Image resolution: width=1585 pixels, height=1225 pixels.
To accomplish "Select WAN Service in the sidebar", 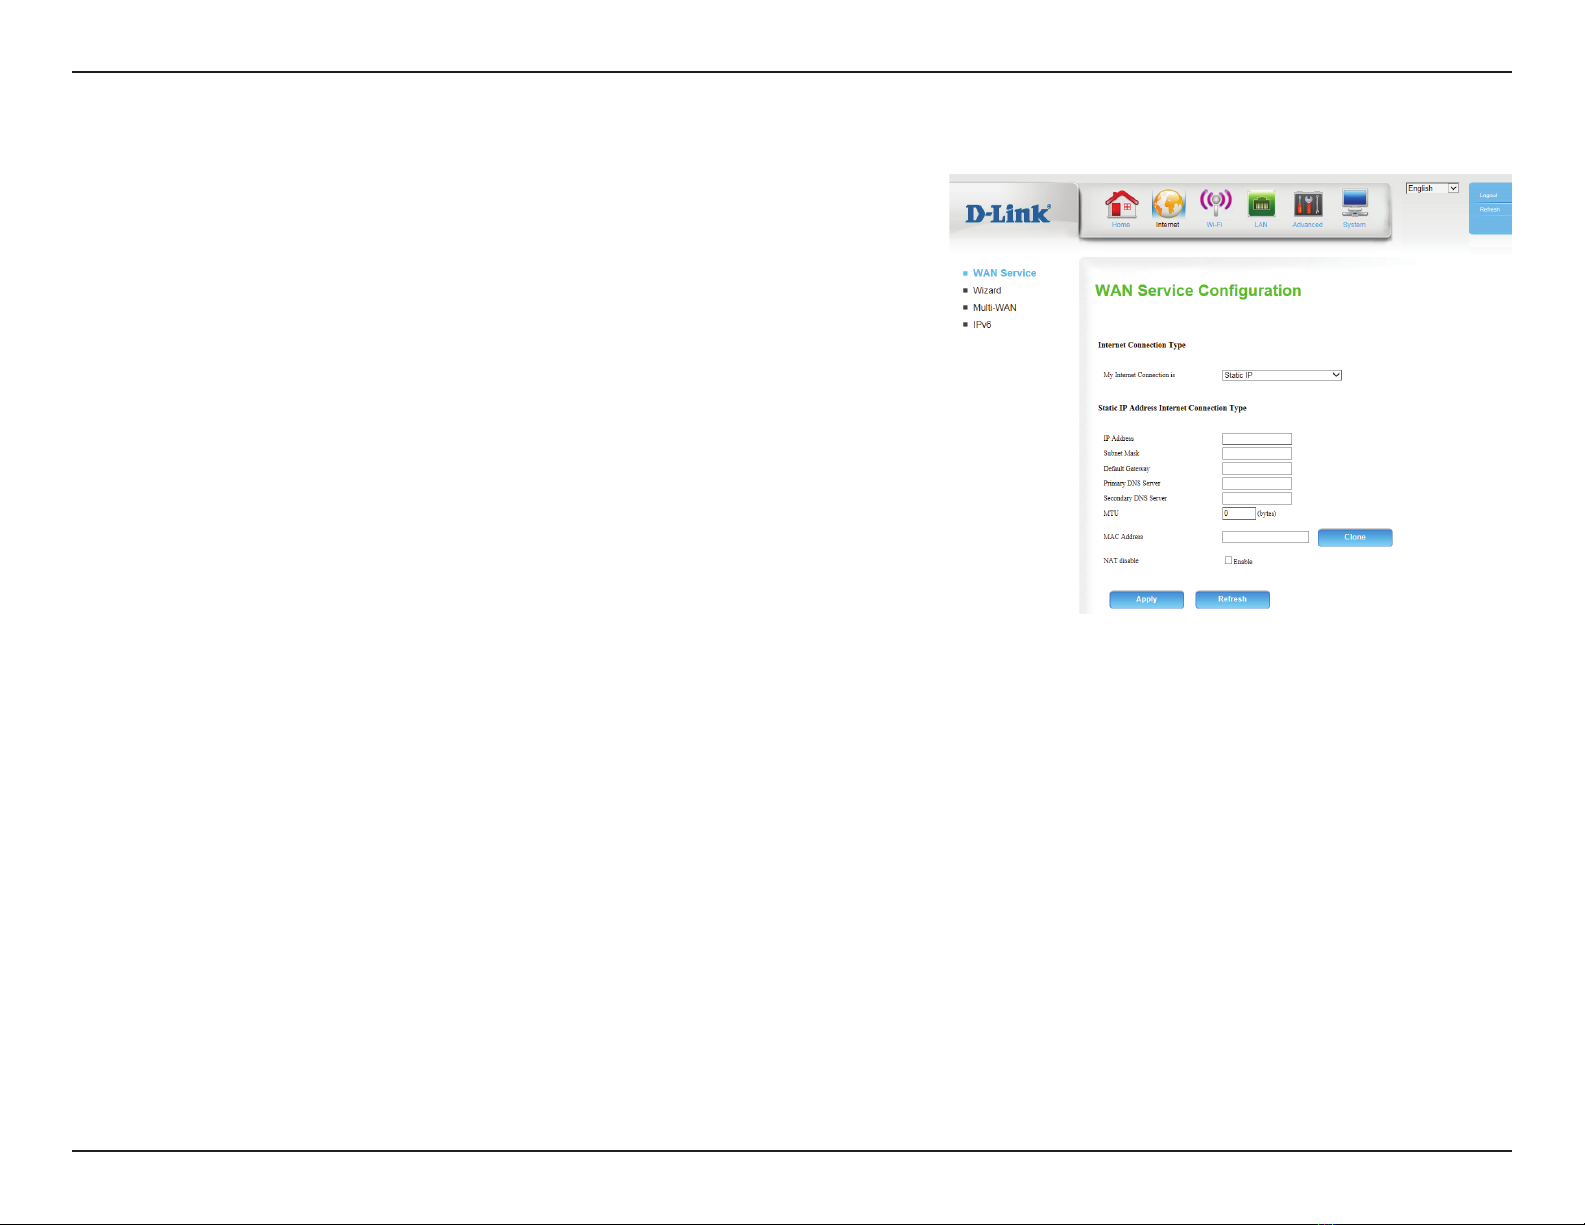I will click(1004, 273).
